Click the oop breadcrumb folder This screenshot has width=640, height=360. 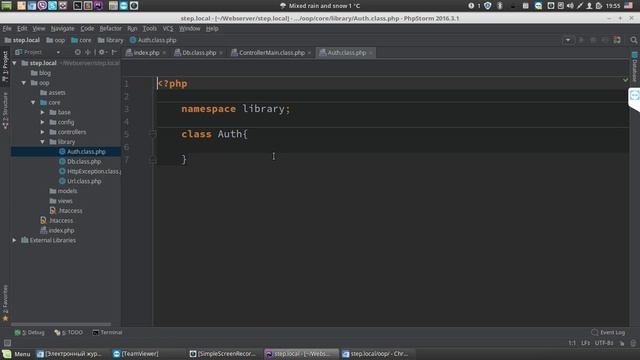[x=56, y=40]
